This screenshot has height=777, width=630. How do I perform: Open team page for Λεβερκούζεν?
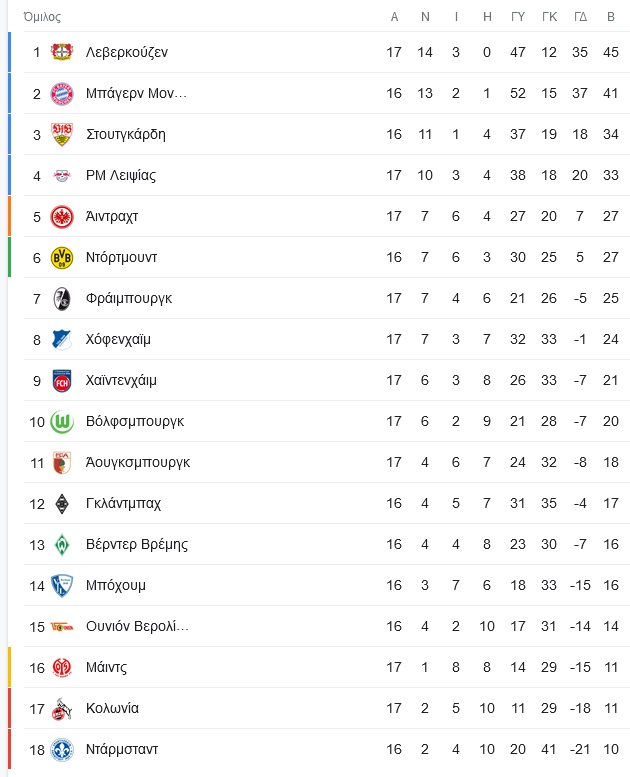click(127, 52)
